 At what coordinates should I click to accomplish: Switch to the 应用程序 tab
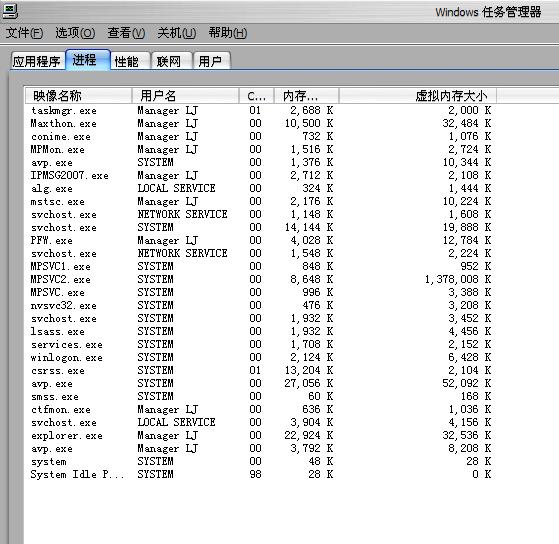[x=37, y=61]
